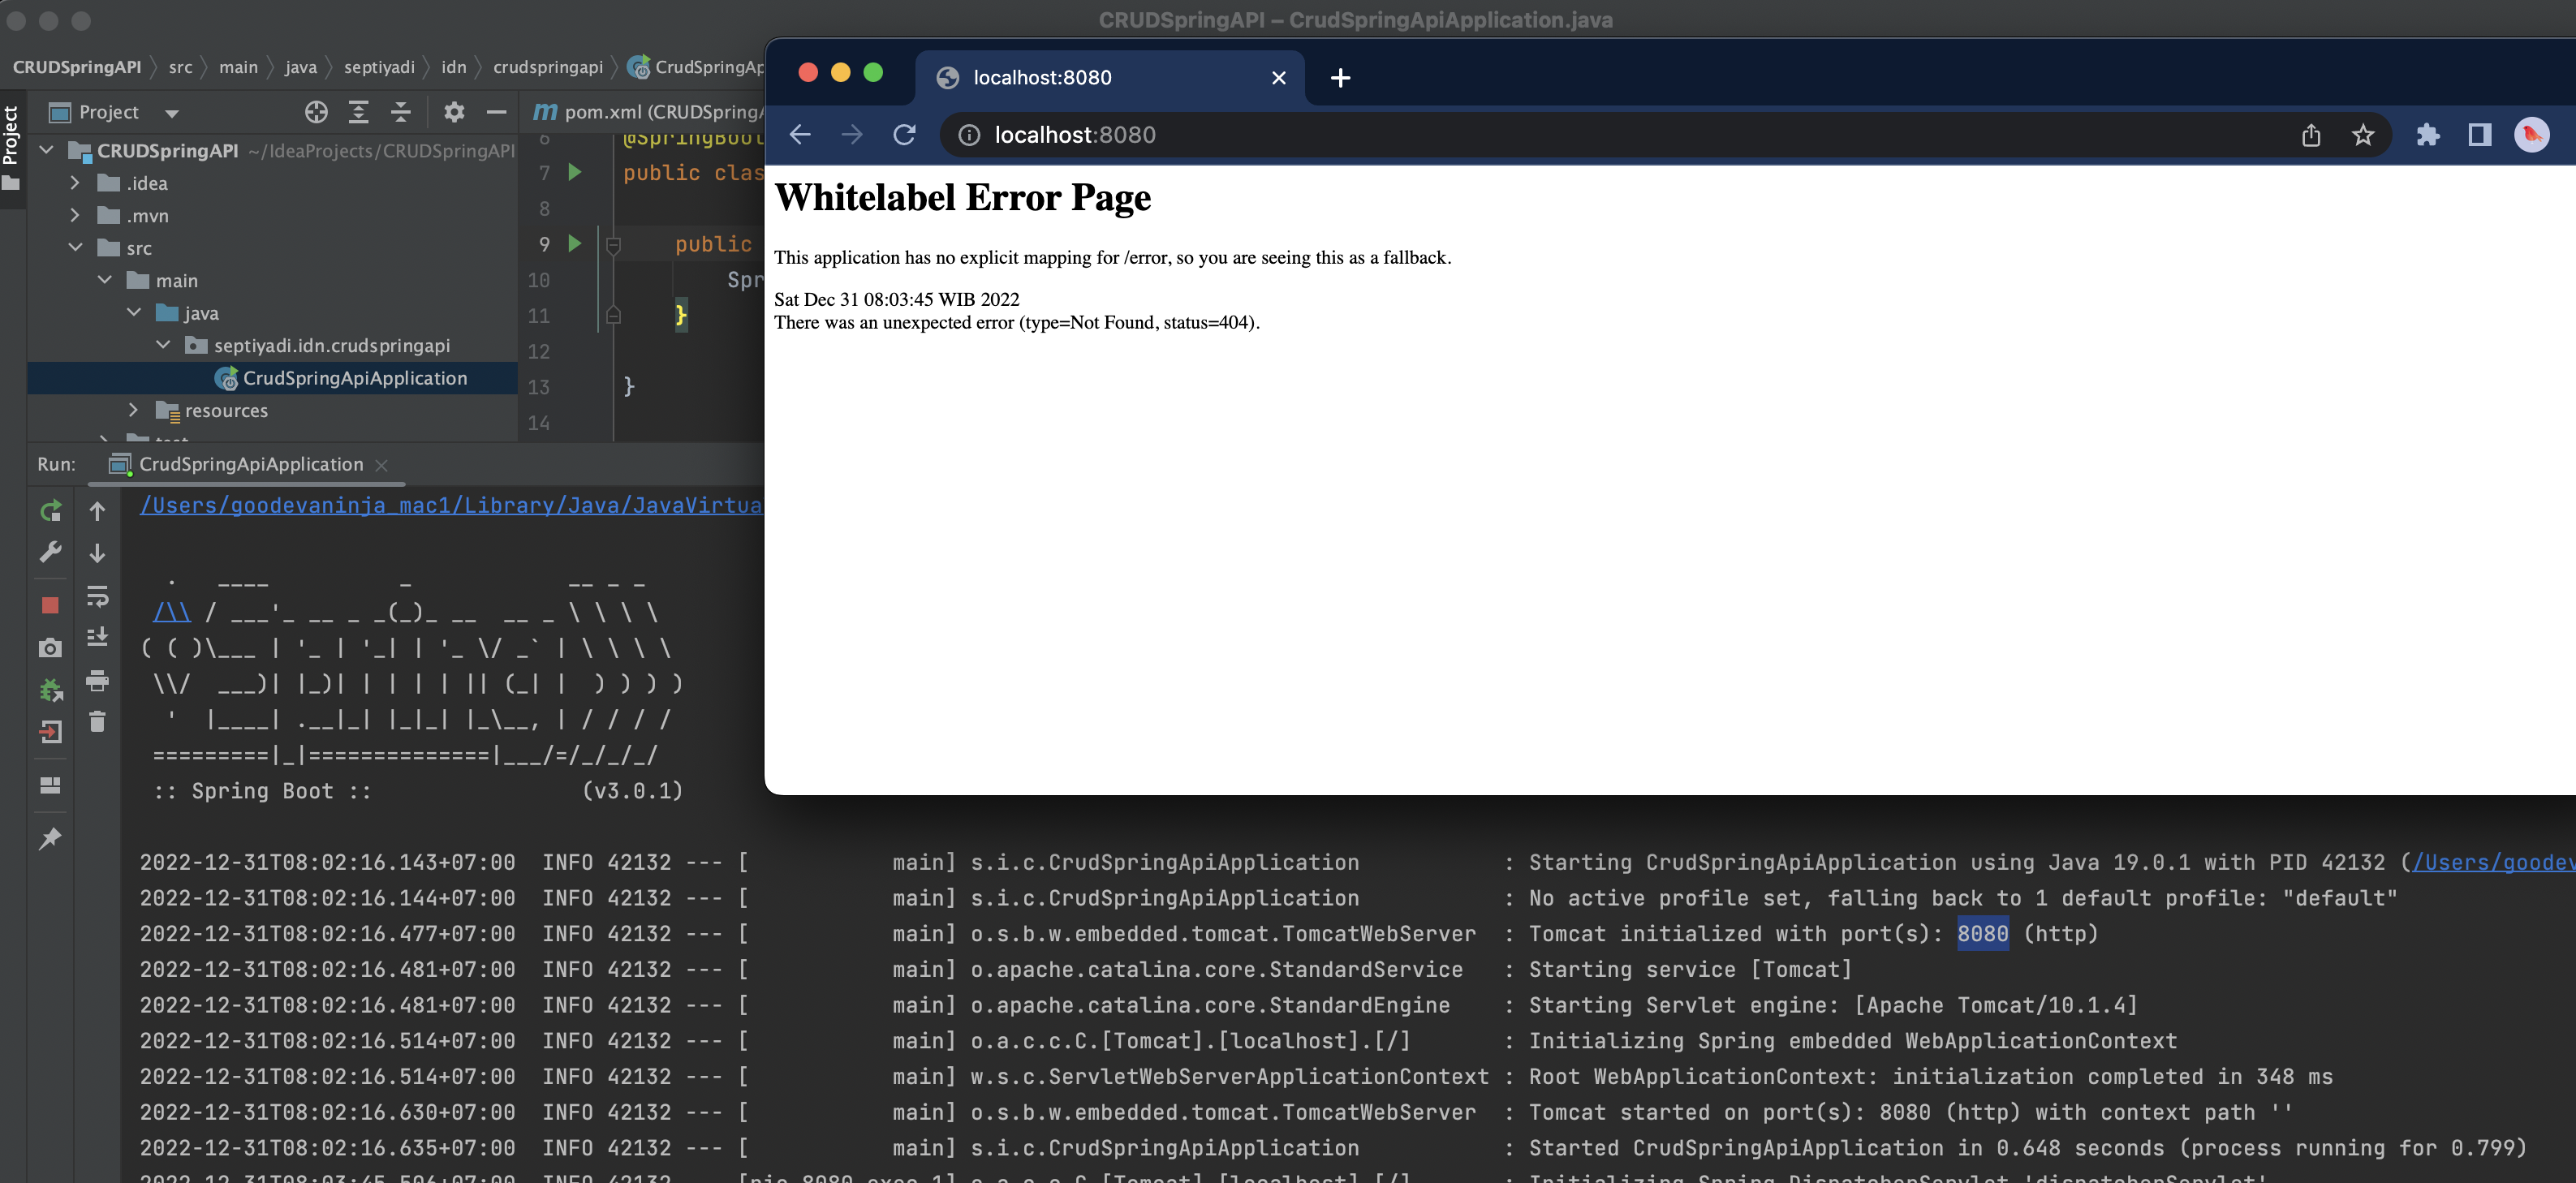Toggle soft-wrap in the run console
This screenshot has width=2576, height=1183.
97,597
